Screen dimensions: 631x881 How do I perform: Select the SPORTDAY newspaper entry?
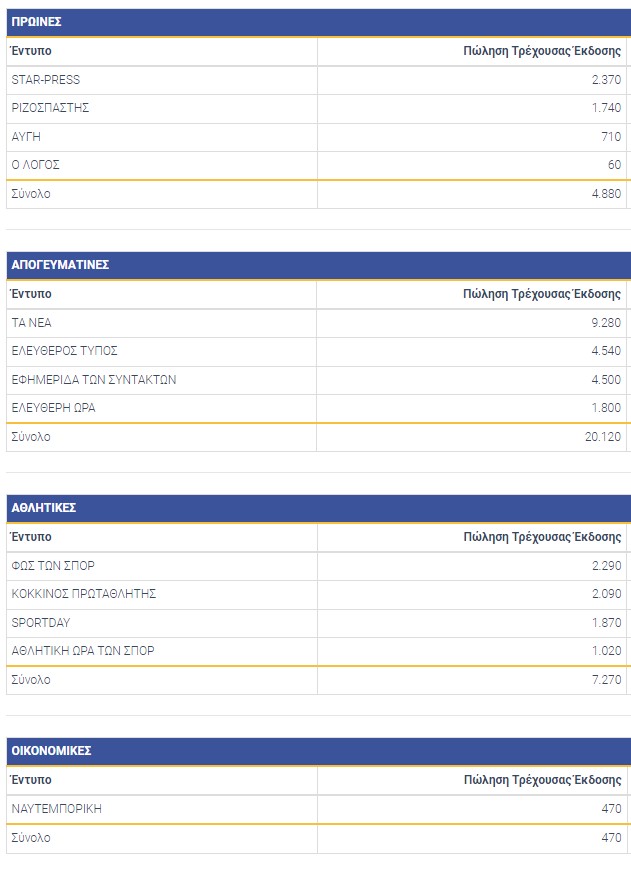tap(41, 623)
